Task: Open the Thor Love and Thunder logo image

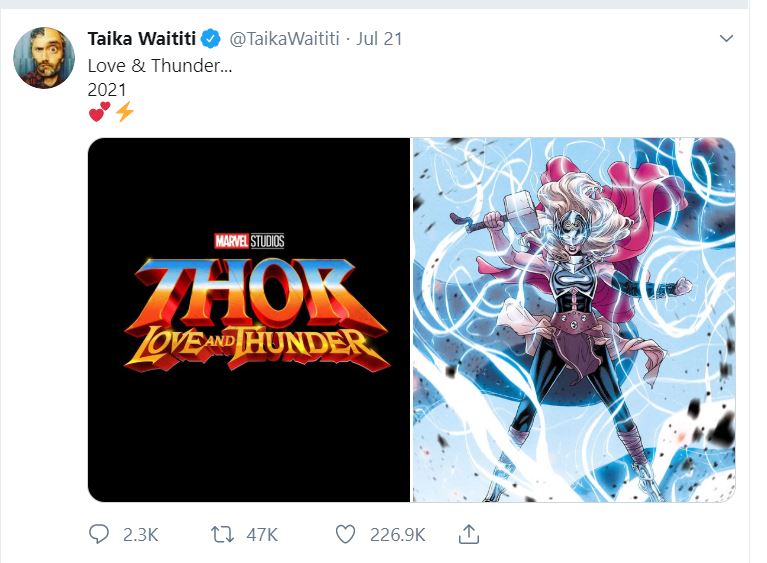Action: click(249, 319)
